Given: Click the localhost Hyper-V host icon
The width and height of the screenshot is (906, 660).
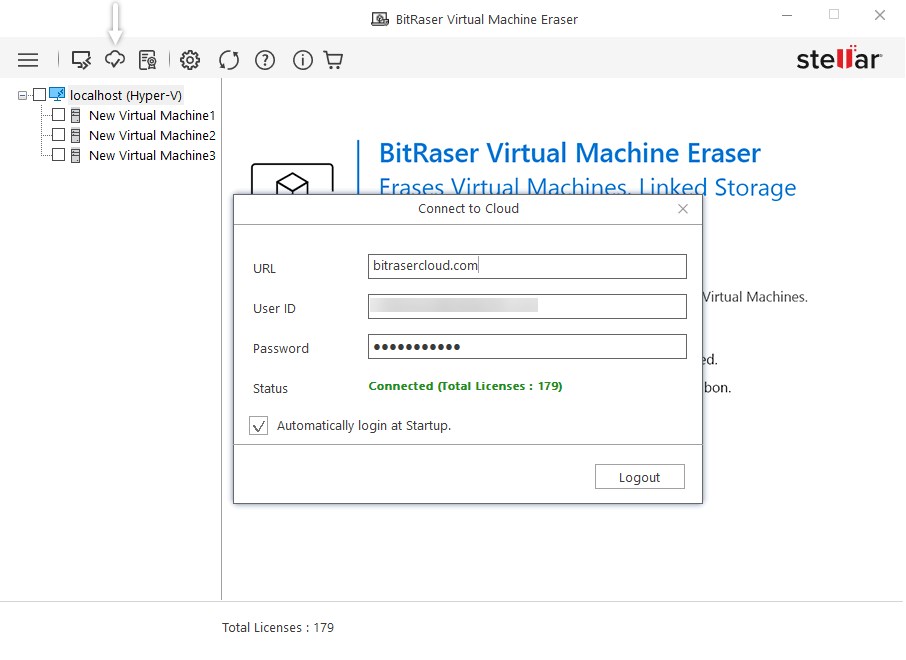Looking at the screenshot, I should tap(57, 94).
